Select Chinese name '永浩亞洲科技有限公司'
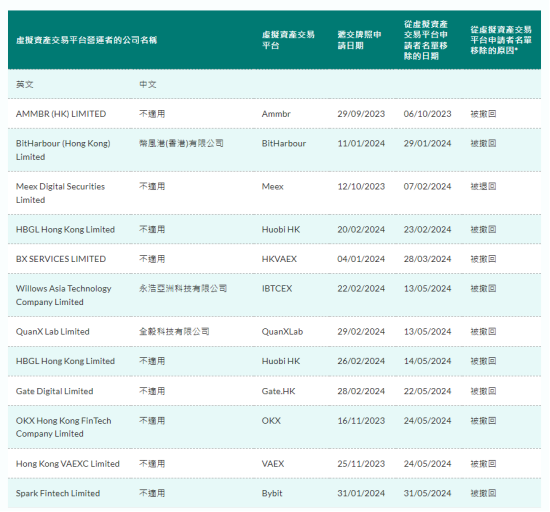Image resolution: width=550 pixels, height=512 pixels. [183, 288]
